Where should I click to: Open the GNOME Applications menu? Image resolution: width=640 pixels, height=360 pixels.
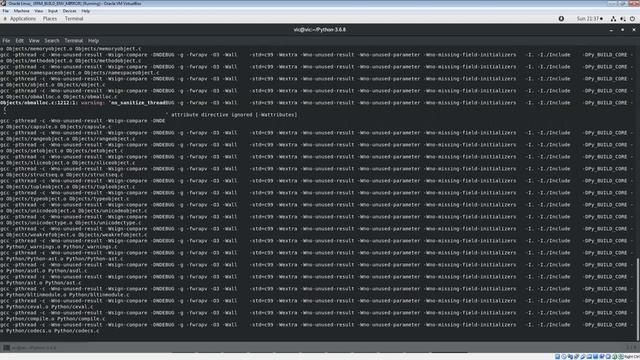[x=22, y=19]
